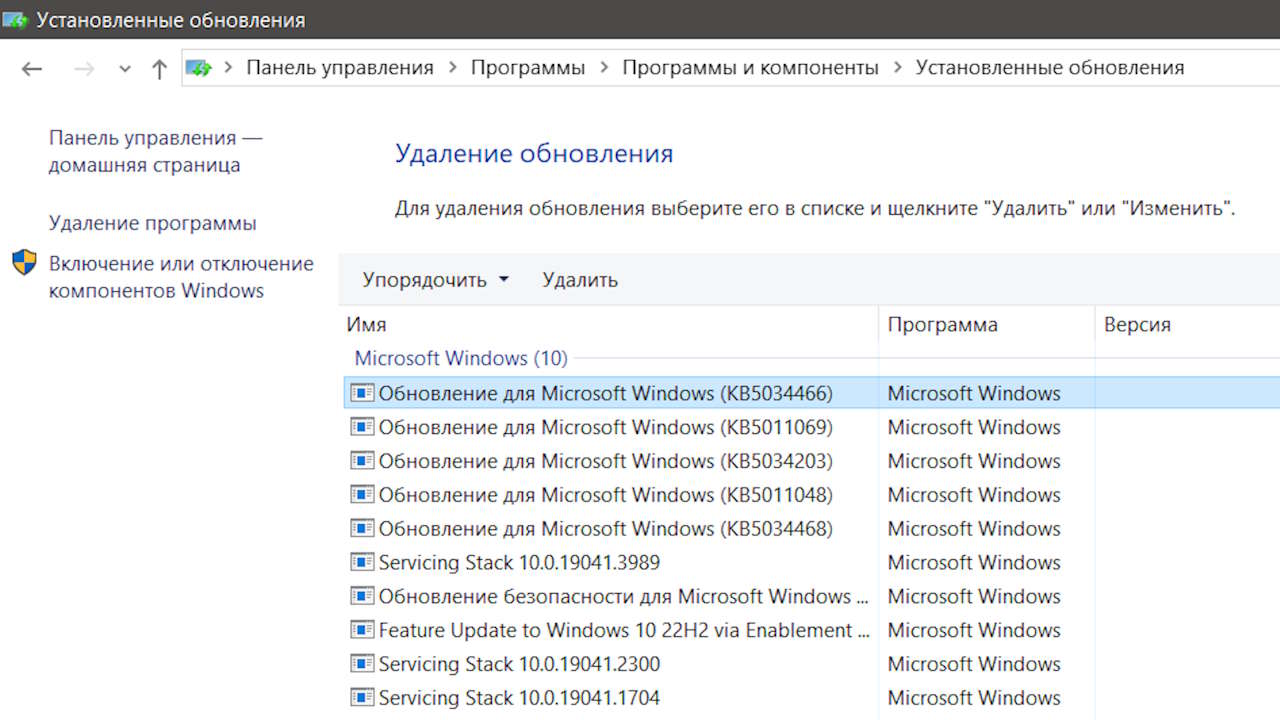Screen dimensions: 1280x720
Task: Select Servicing Stack 10.0.19041.3989 row name
Action: [x=519, y=562]
